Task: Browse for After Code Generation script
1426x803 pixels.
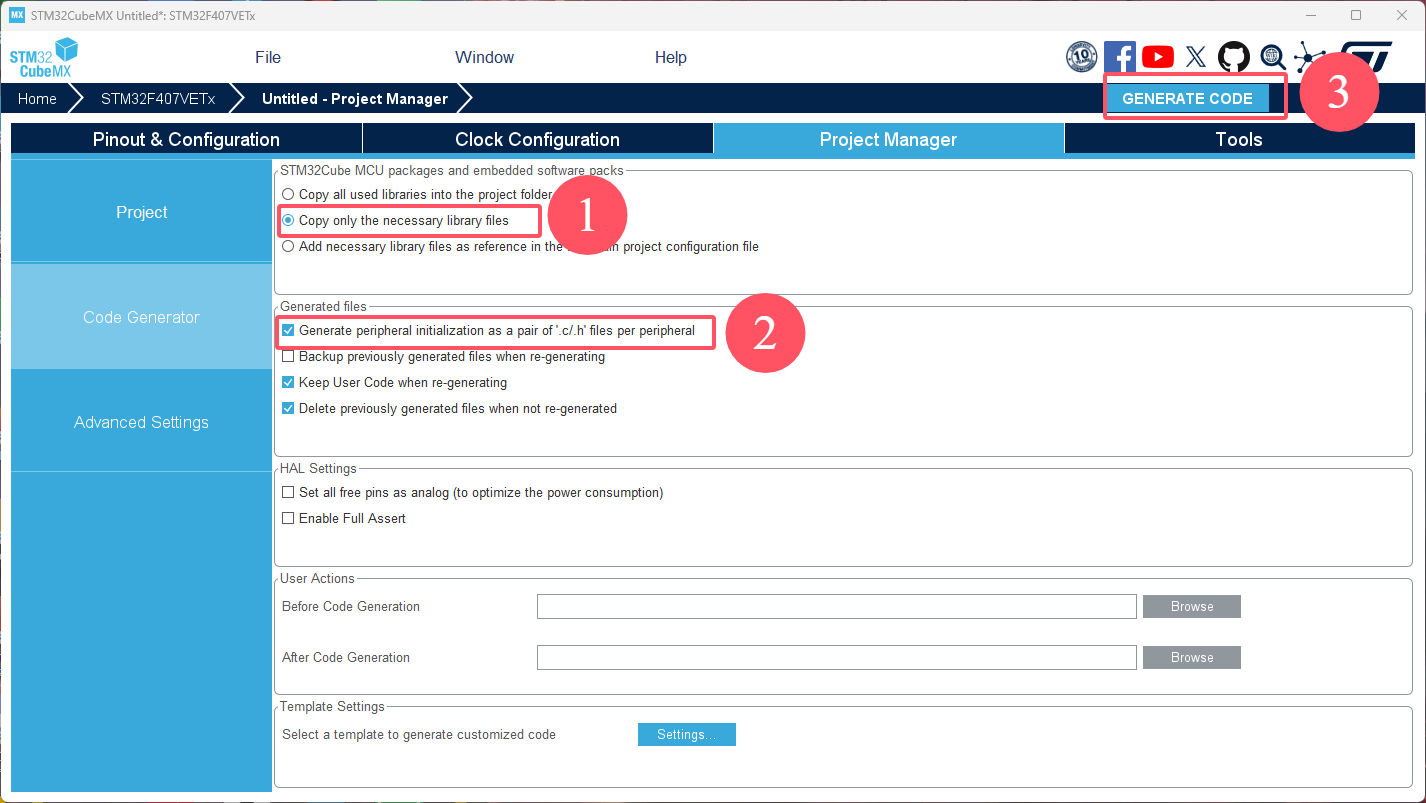Action: [1192, 657]
